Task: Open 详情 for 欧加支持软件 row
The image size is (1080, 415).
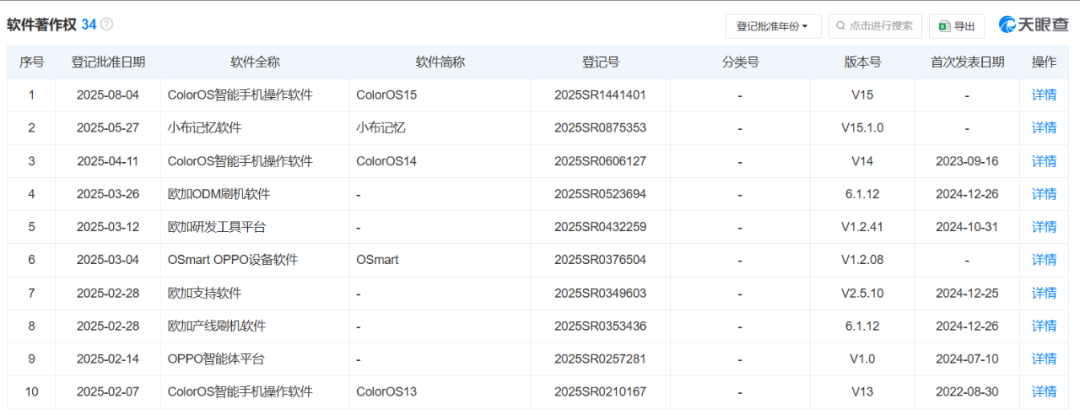Action: [x=1043, y=293]
